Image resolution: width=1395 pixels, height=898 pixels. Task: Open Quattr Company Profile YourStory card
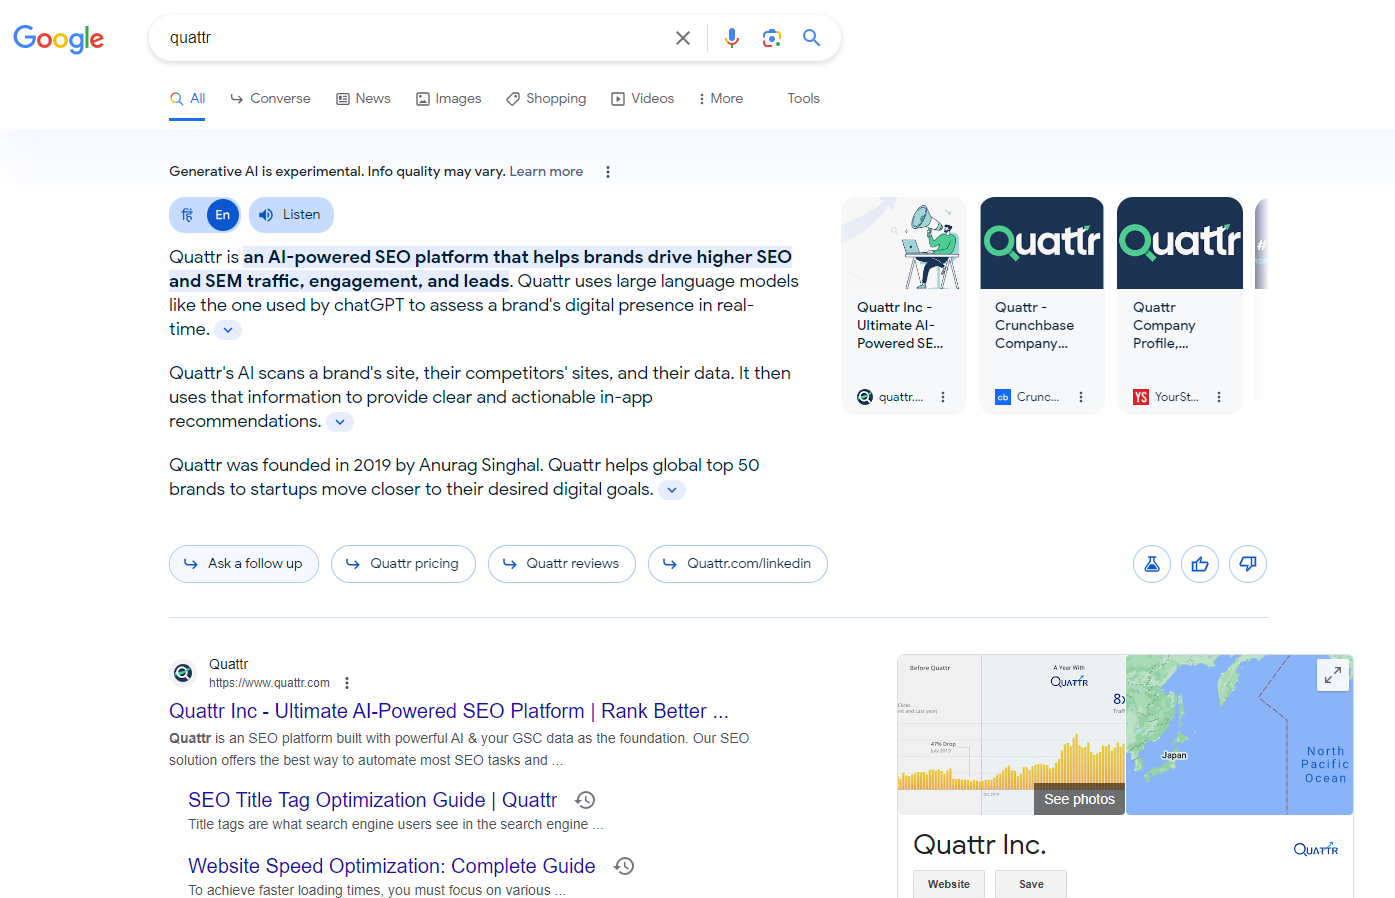point(1180,306)
